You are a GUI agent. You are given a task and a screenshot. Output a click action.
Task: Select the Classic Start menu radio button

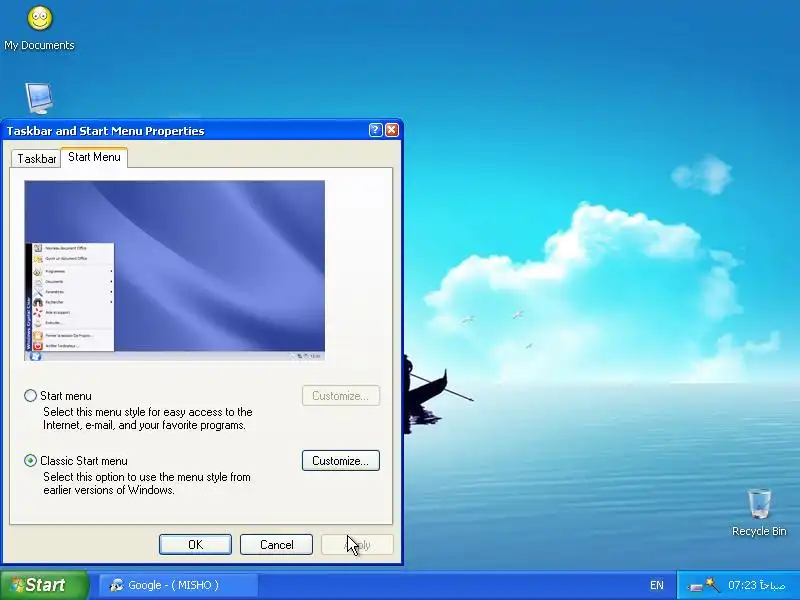31,460
